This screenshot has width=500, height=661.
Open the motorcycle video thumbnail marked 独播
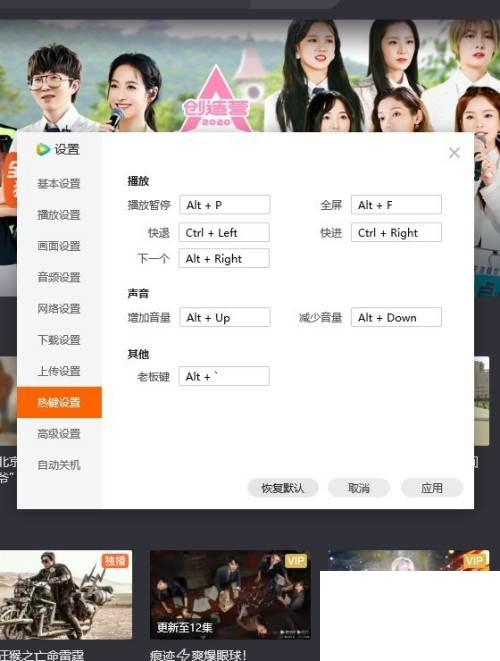coord(66,594)
